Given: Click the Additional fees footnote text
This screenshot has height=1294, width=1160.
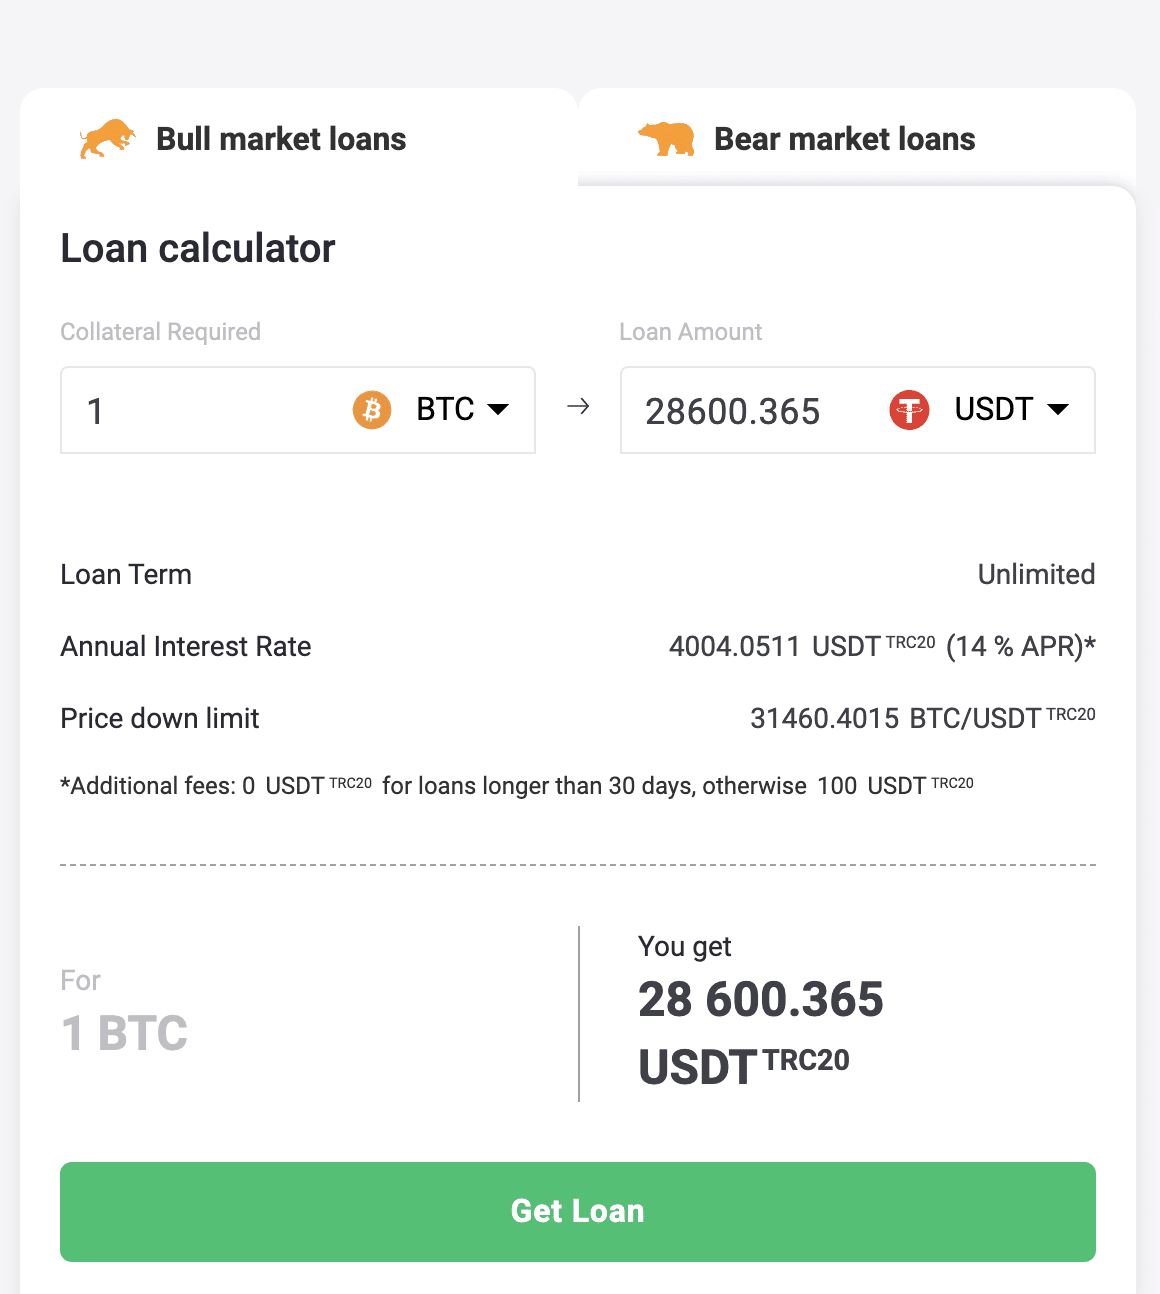Looking at the screenshot, I should pos(517,785).
